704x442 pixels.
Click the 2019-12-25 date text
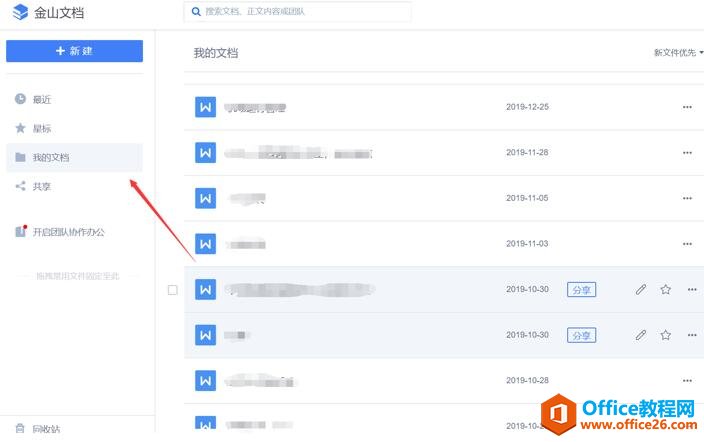(x=527, y=107)
